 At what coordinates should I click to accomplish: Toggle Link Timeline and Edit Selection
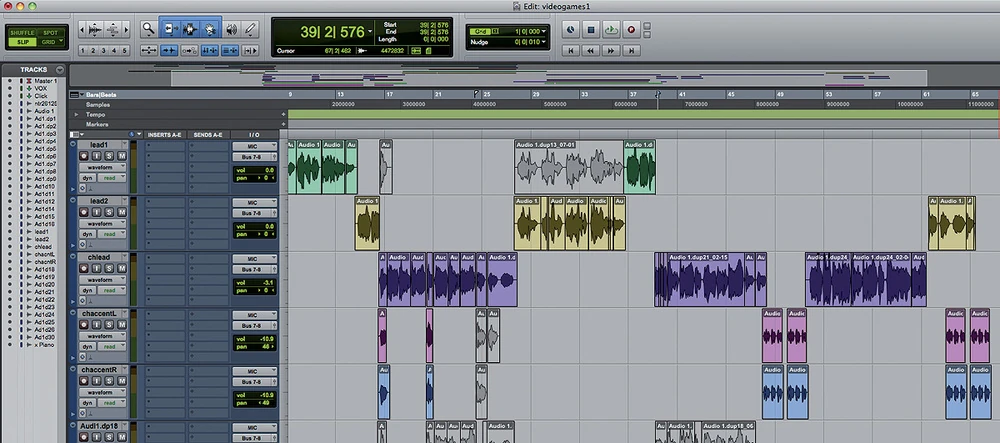tap(209, 50)
